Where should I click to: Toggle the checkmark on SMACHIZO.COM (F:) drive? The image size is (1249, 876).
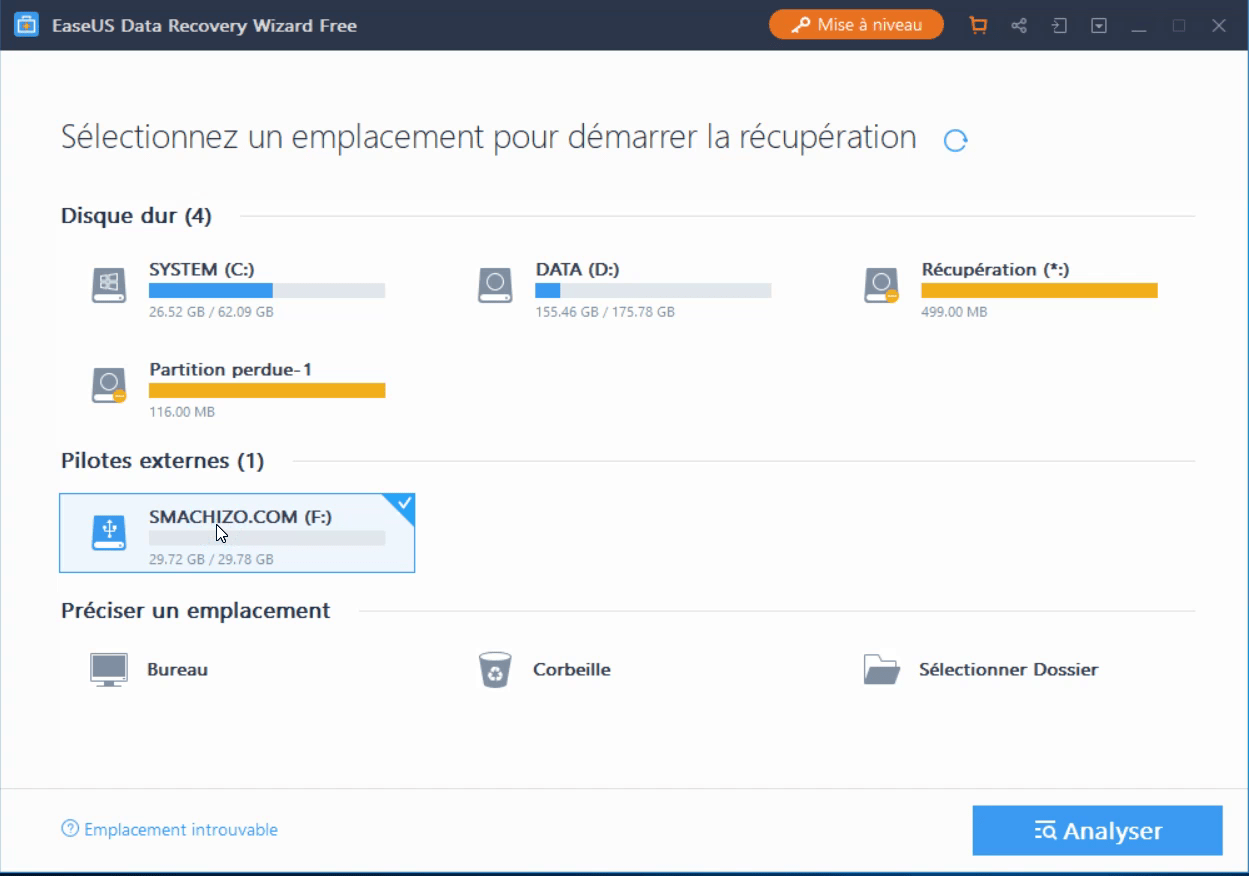(403, 504)
